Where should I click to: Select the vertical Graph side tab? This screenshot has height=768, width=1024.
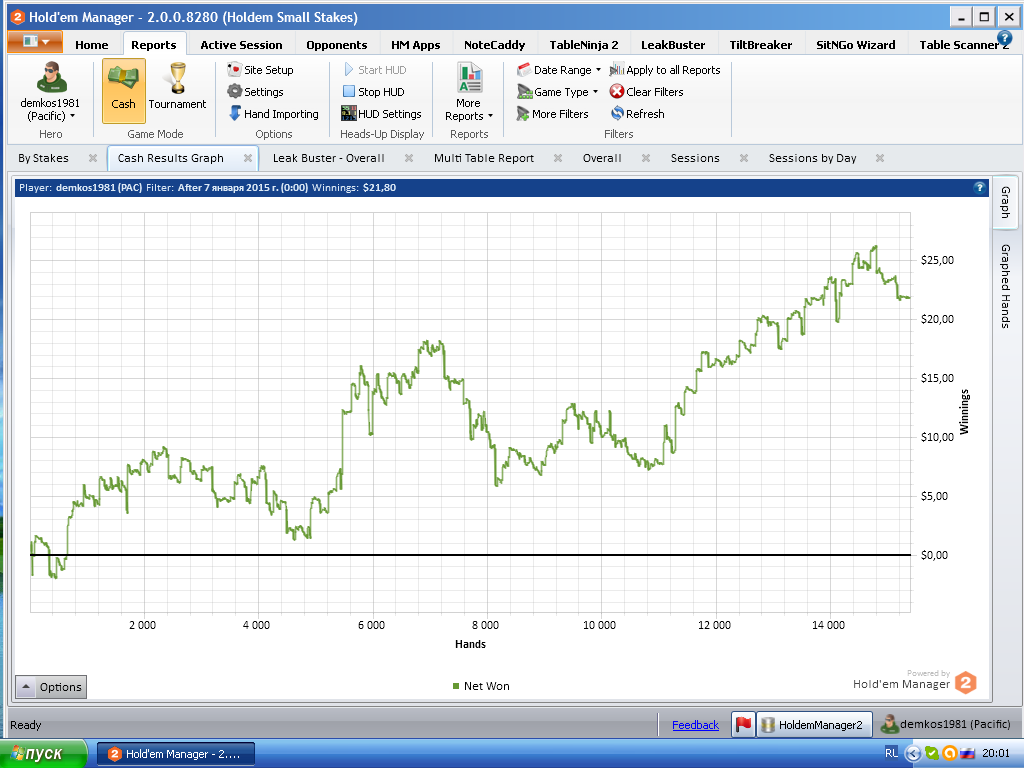(x=1006, y=202)
